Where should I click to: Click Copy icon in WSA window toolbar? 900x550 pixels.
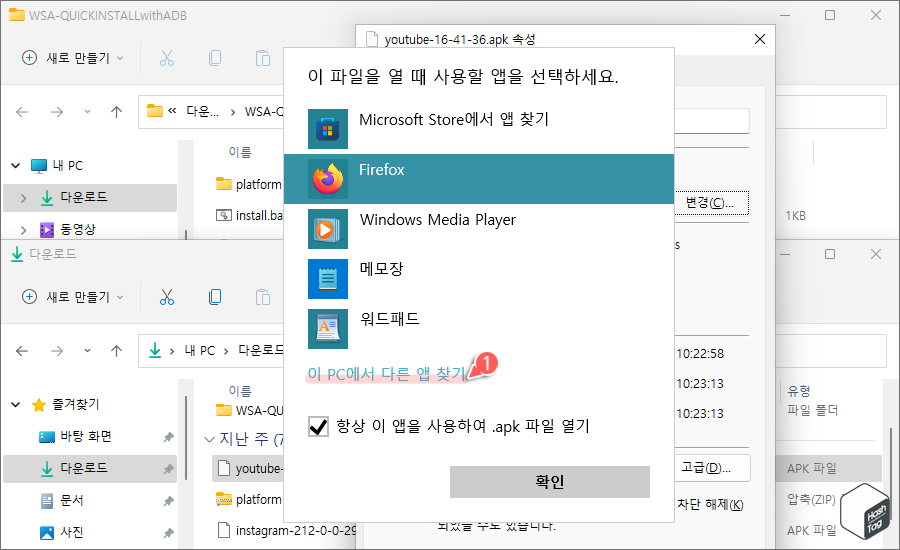[x=215, y=58]
